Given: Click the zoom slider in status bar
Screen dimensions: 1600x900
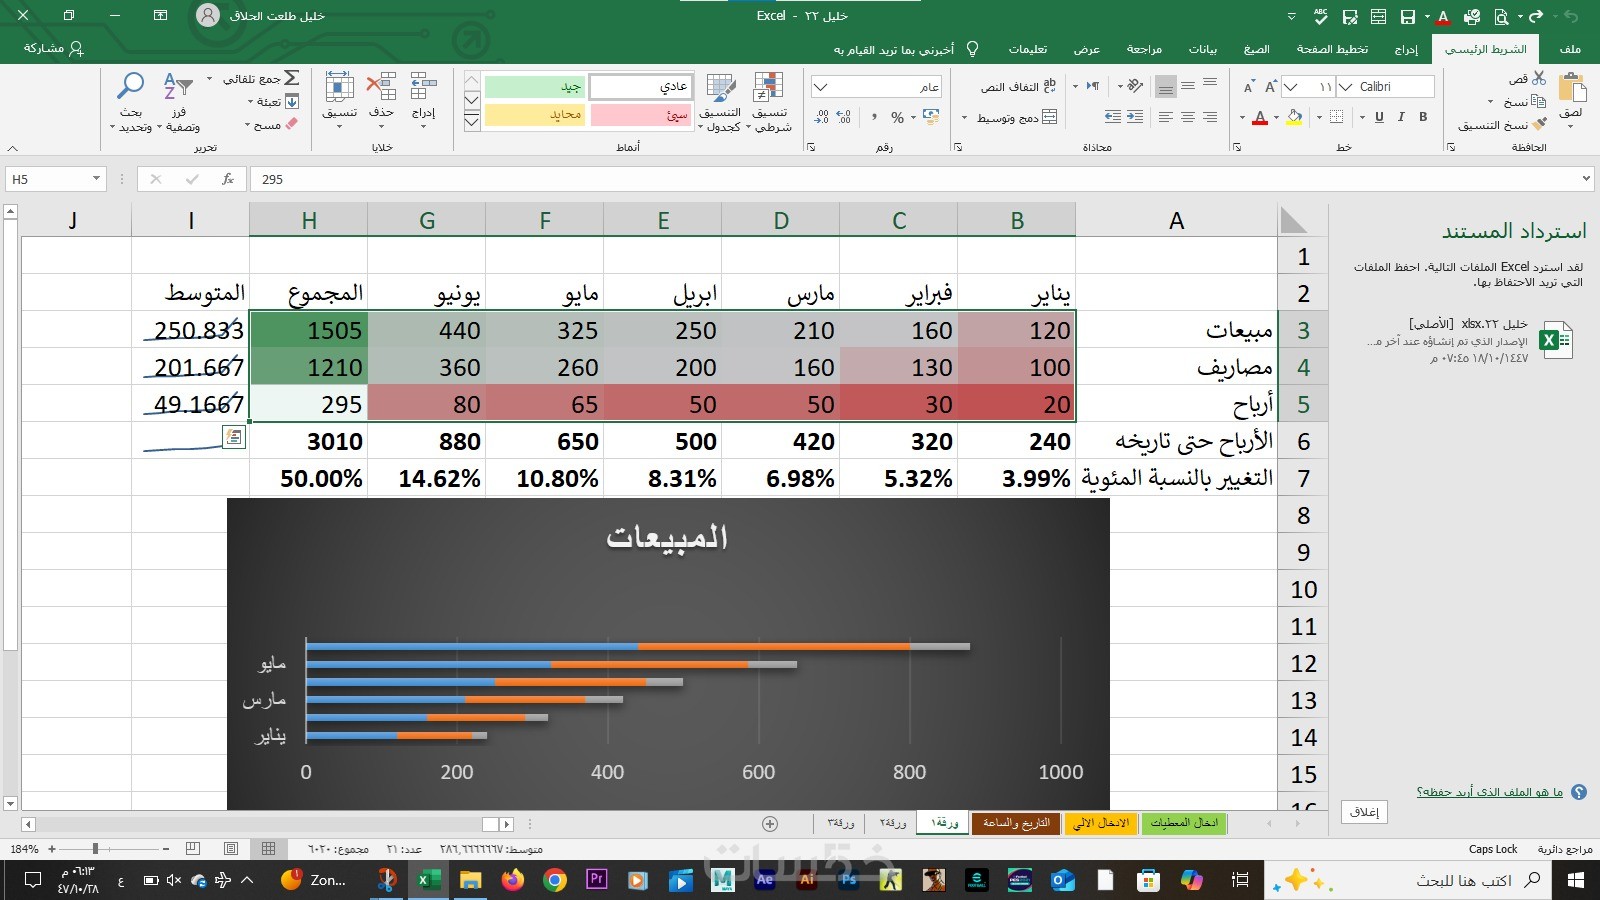Looking at the screenshot, I should point(95,849).
